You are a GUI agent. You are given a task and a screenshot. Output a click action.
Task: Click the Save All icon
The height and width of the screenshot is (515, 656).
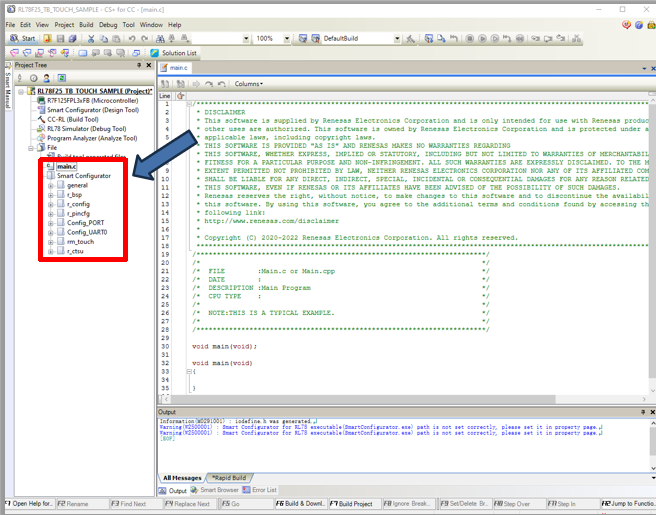pyautogui.click(x=72, y=38)
